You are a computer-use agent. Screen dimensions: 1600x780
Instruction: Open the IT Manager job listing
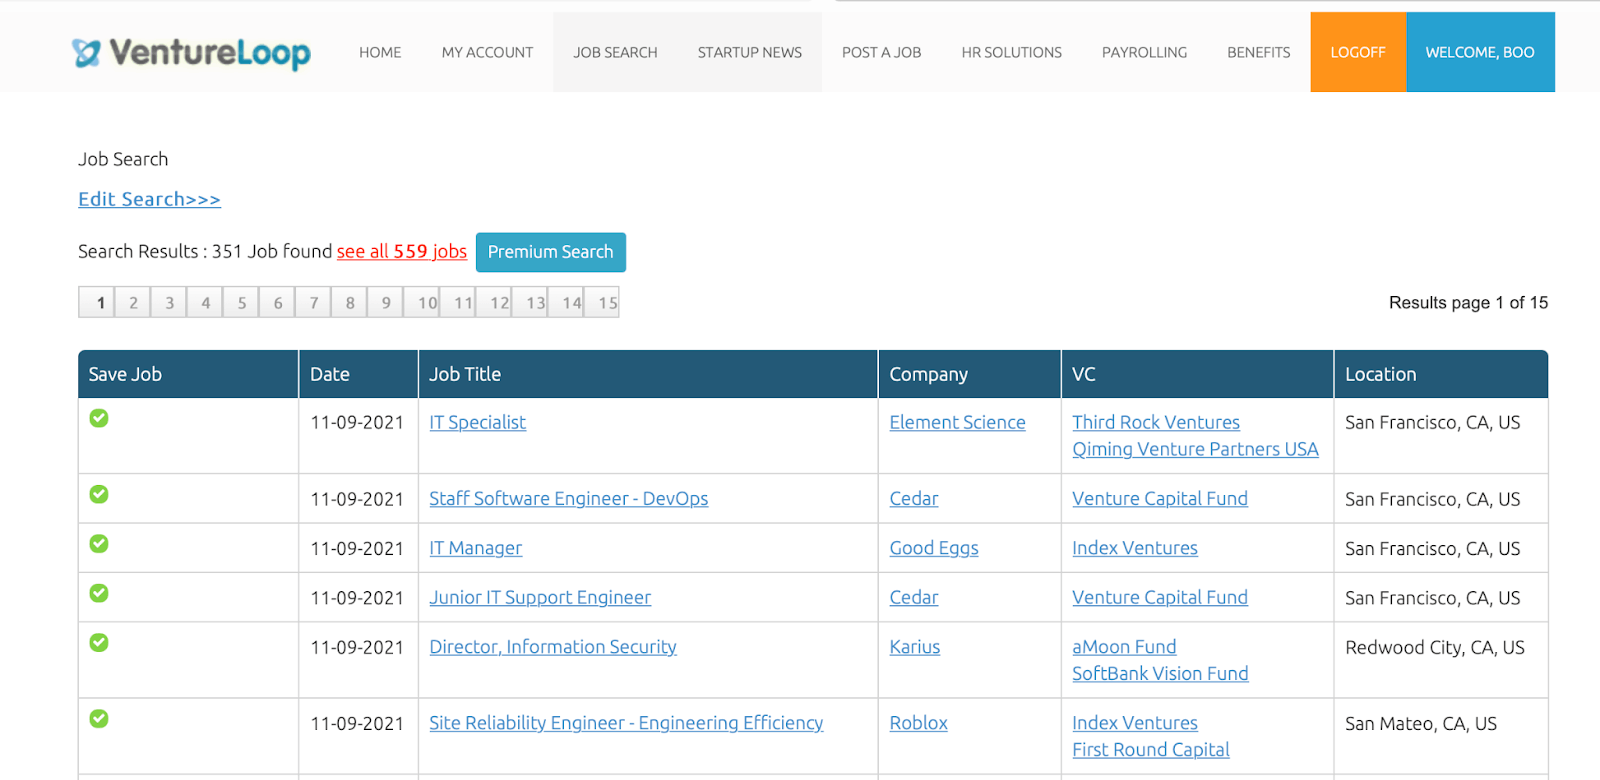475,548
